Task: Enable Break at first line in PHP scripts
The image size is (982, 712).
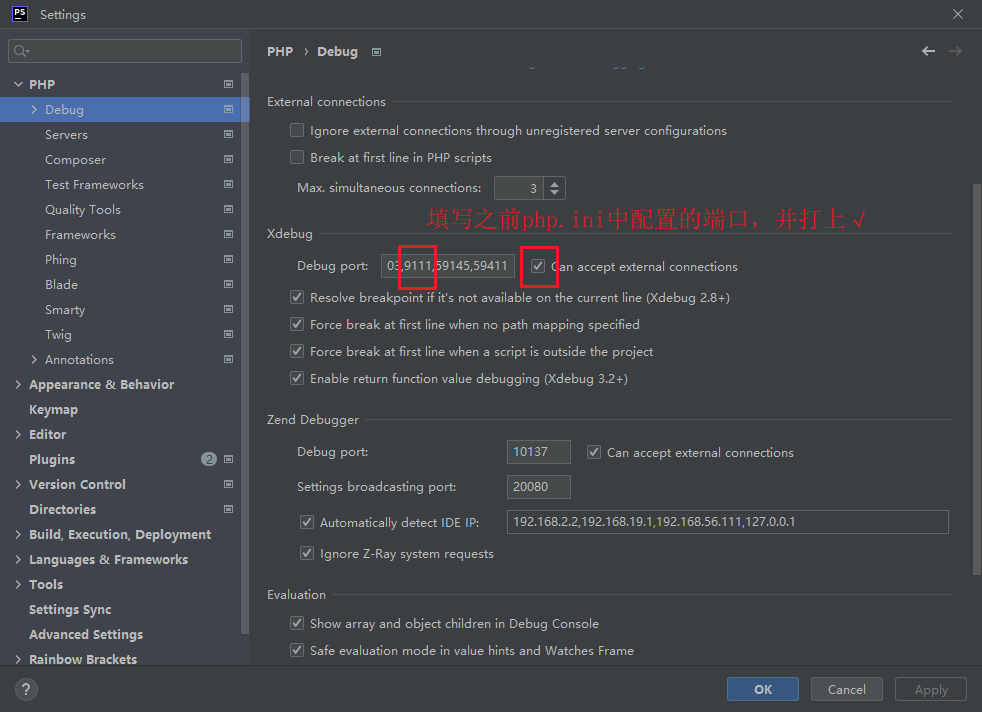Action: [x=297, y=157]
